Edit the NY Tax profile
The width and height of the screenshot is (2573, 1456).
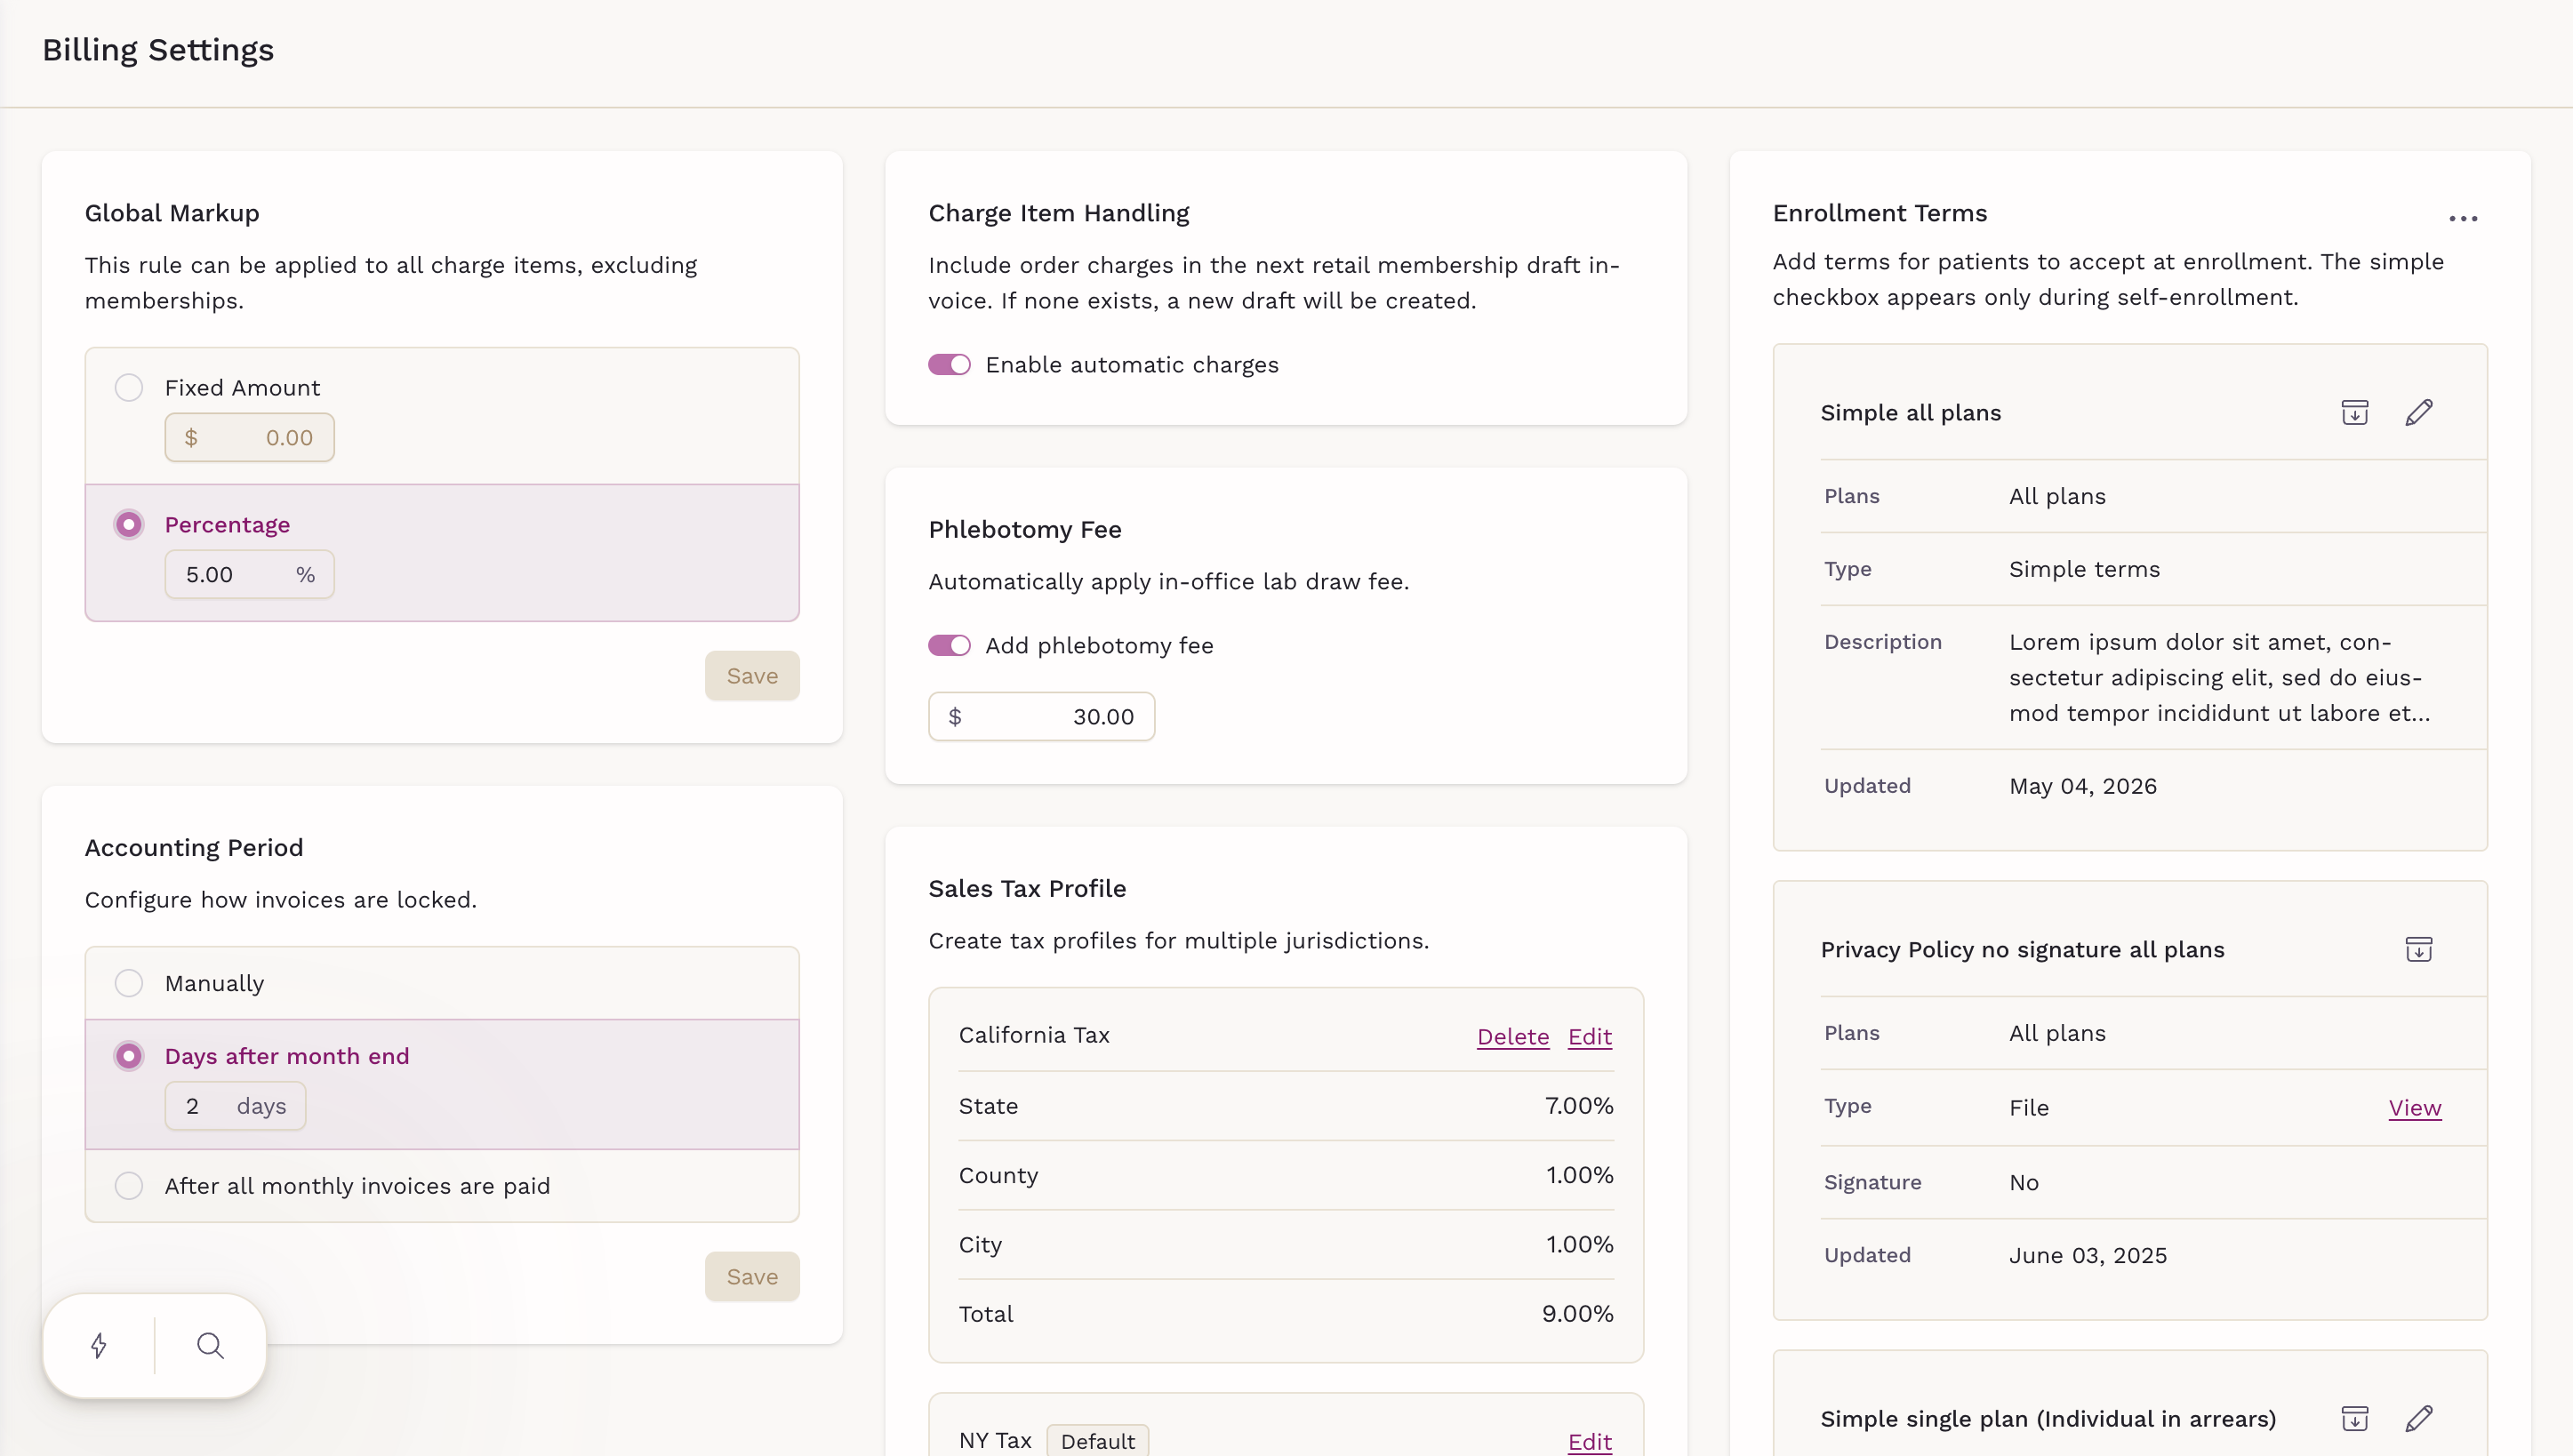(1590, 1442)
